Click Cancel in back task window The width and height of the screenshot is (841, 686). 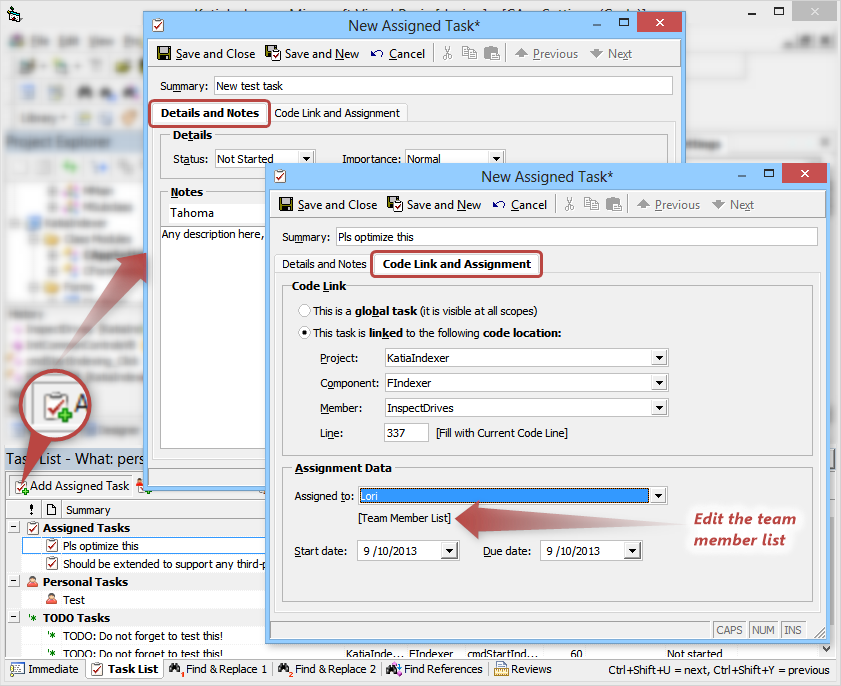(397, 54)
